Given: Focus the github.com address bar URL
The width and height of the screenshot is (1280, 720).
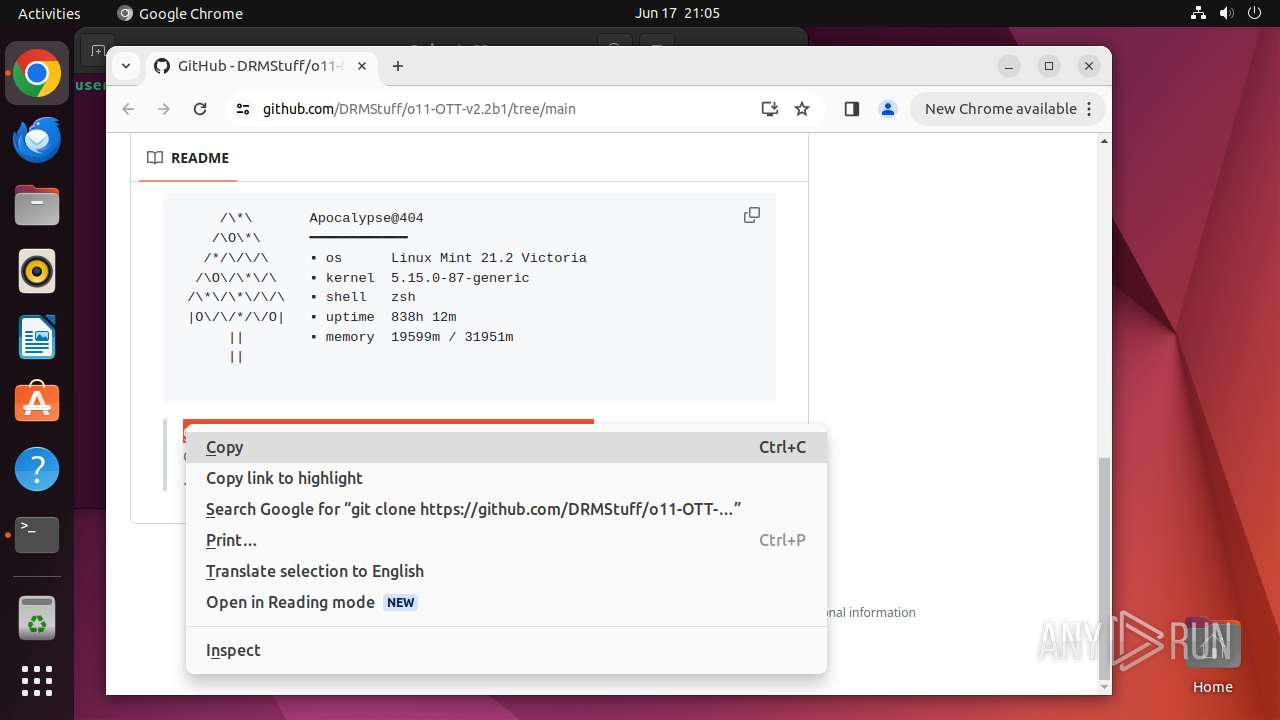Looking at the screenshot, I should 419,109.
